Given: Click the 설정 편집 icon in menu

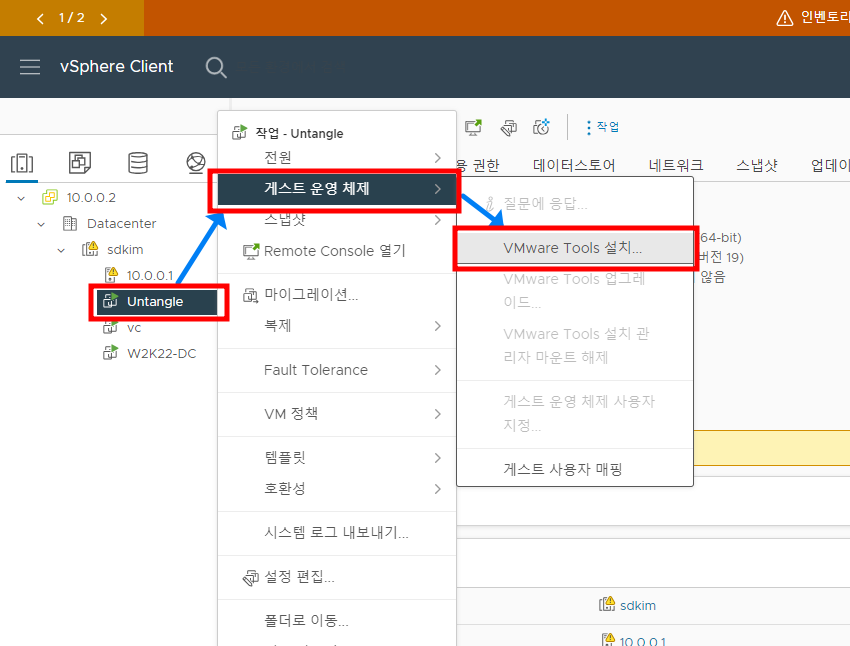Looking at the screenshot, I should (x=250, y=578).
